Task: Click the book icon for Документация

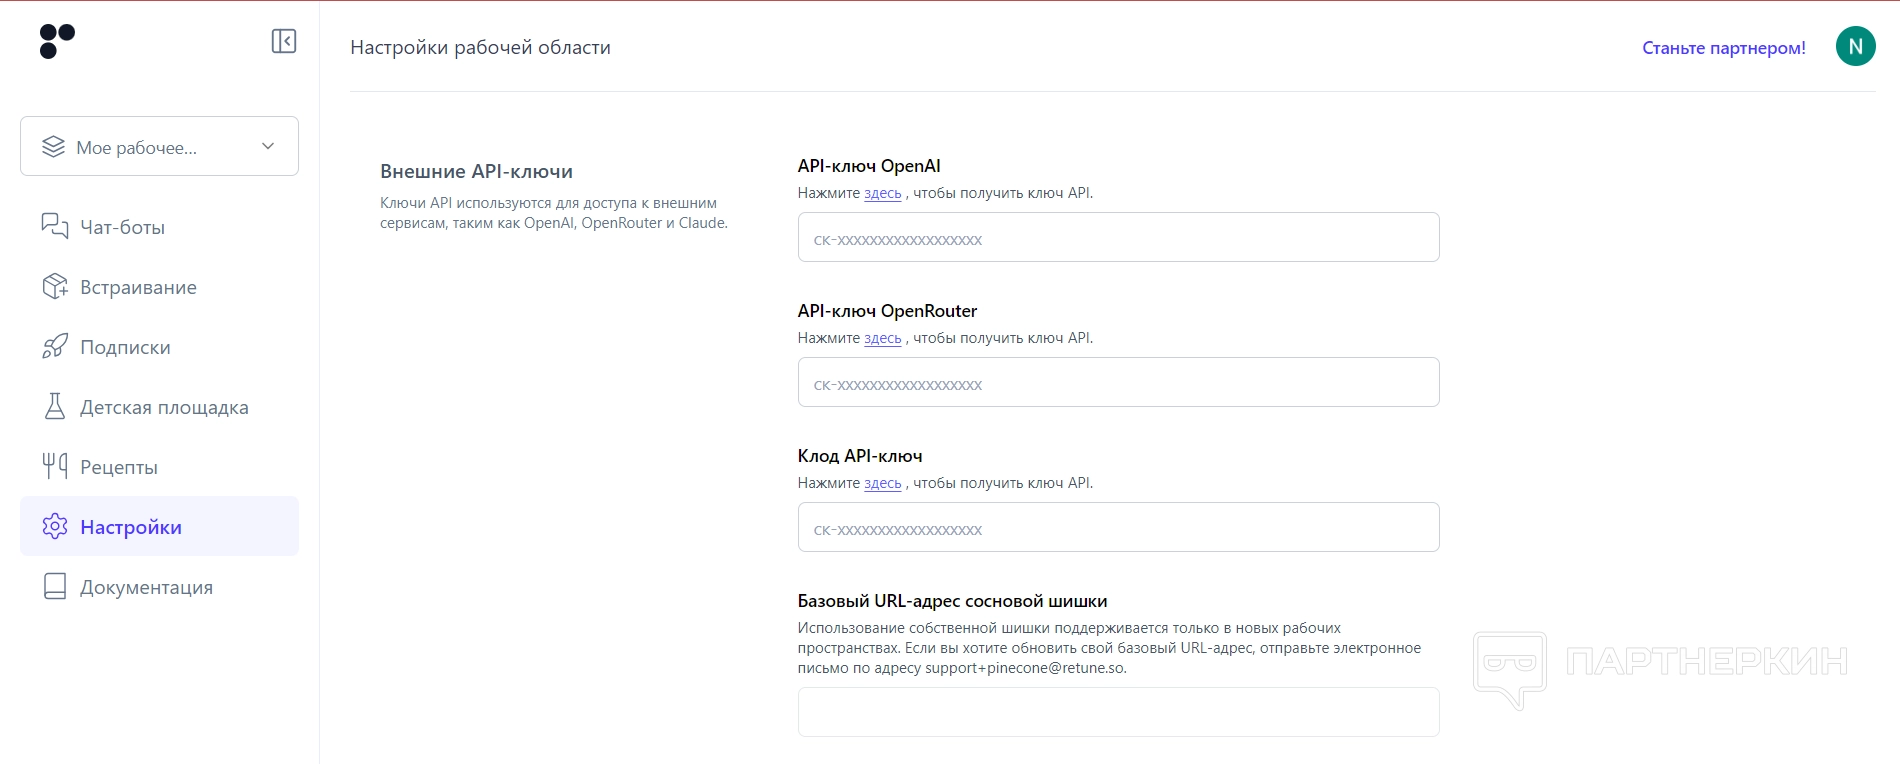Action: 55,586
